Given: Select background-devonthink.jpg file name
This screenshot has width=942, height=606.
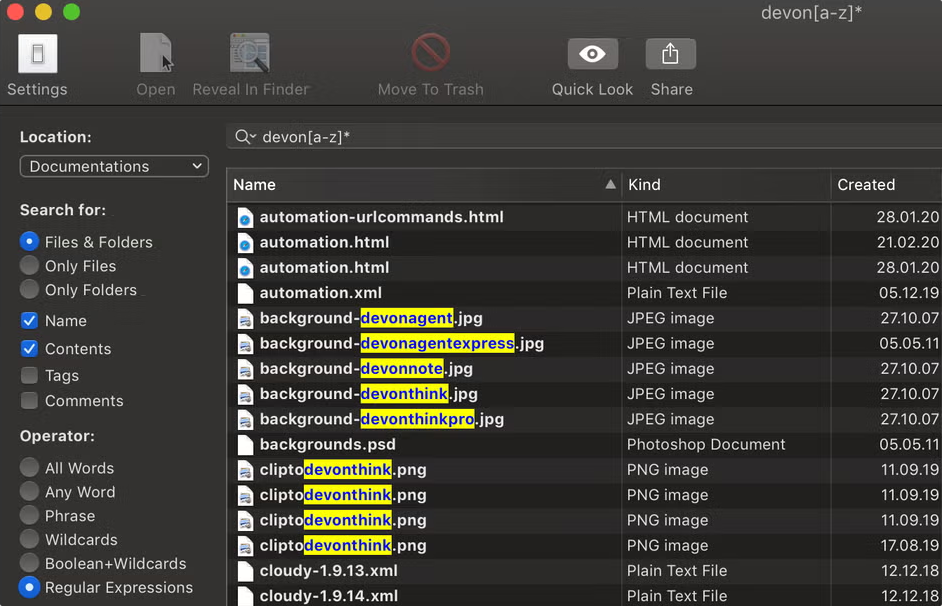Looking at the screenshot, I should pyautogui.click(x=368, y=394).
